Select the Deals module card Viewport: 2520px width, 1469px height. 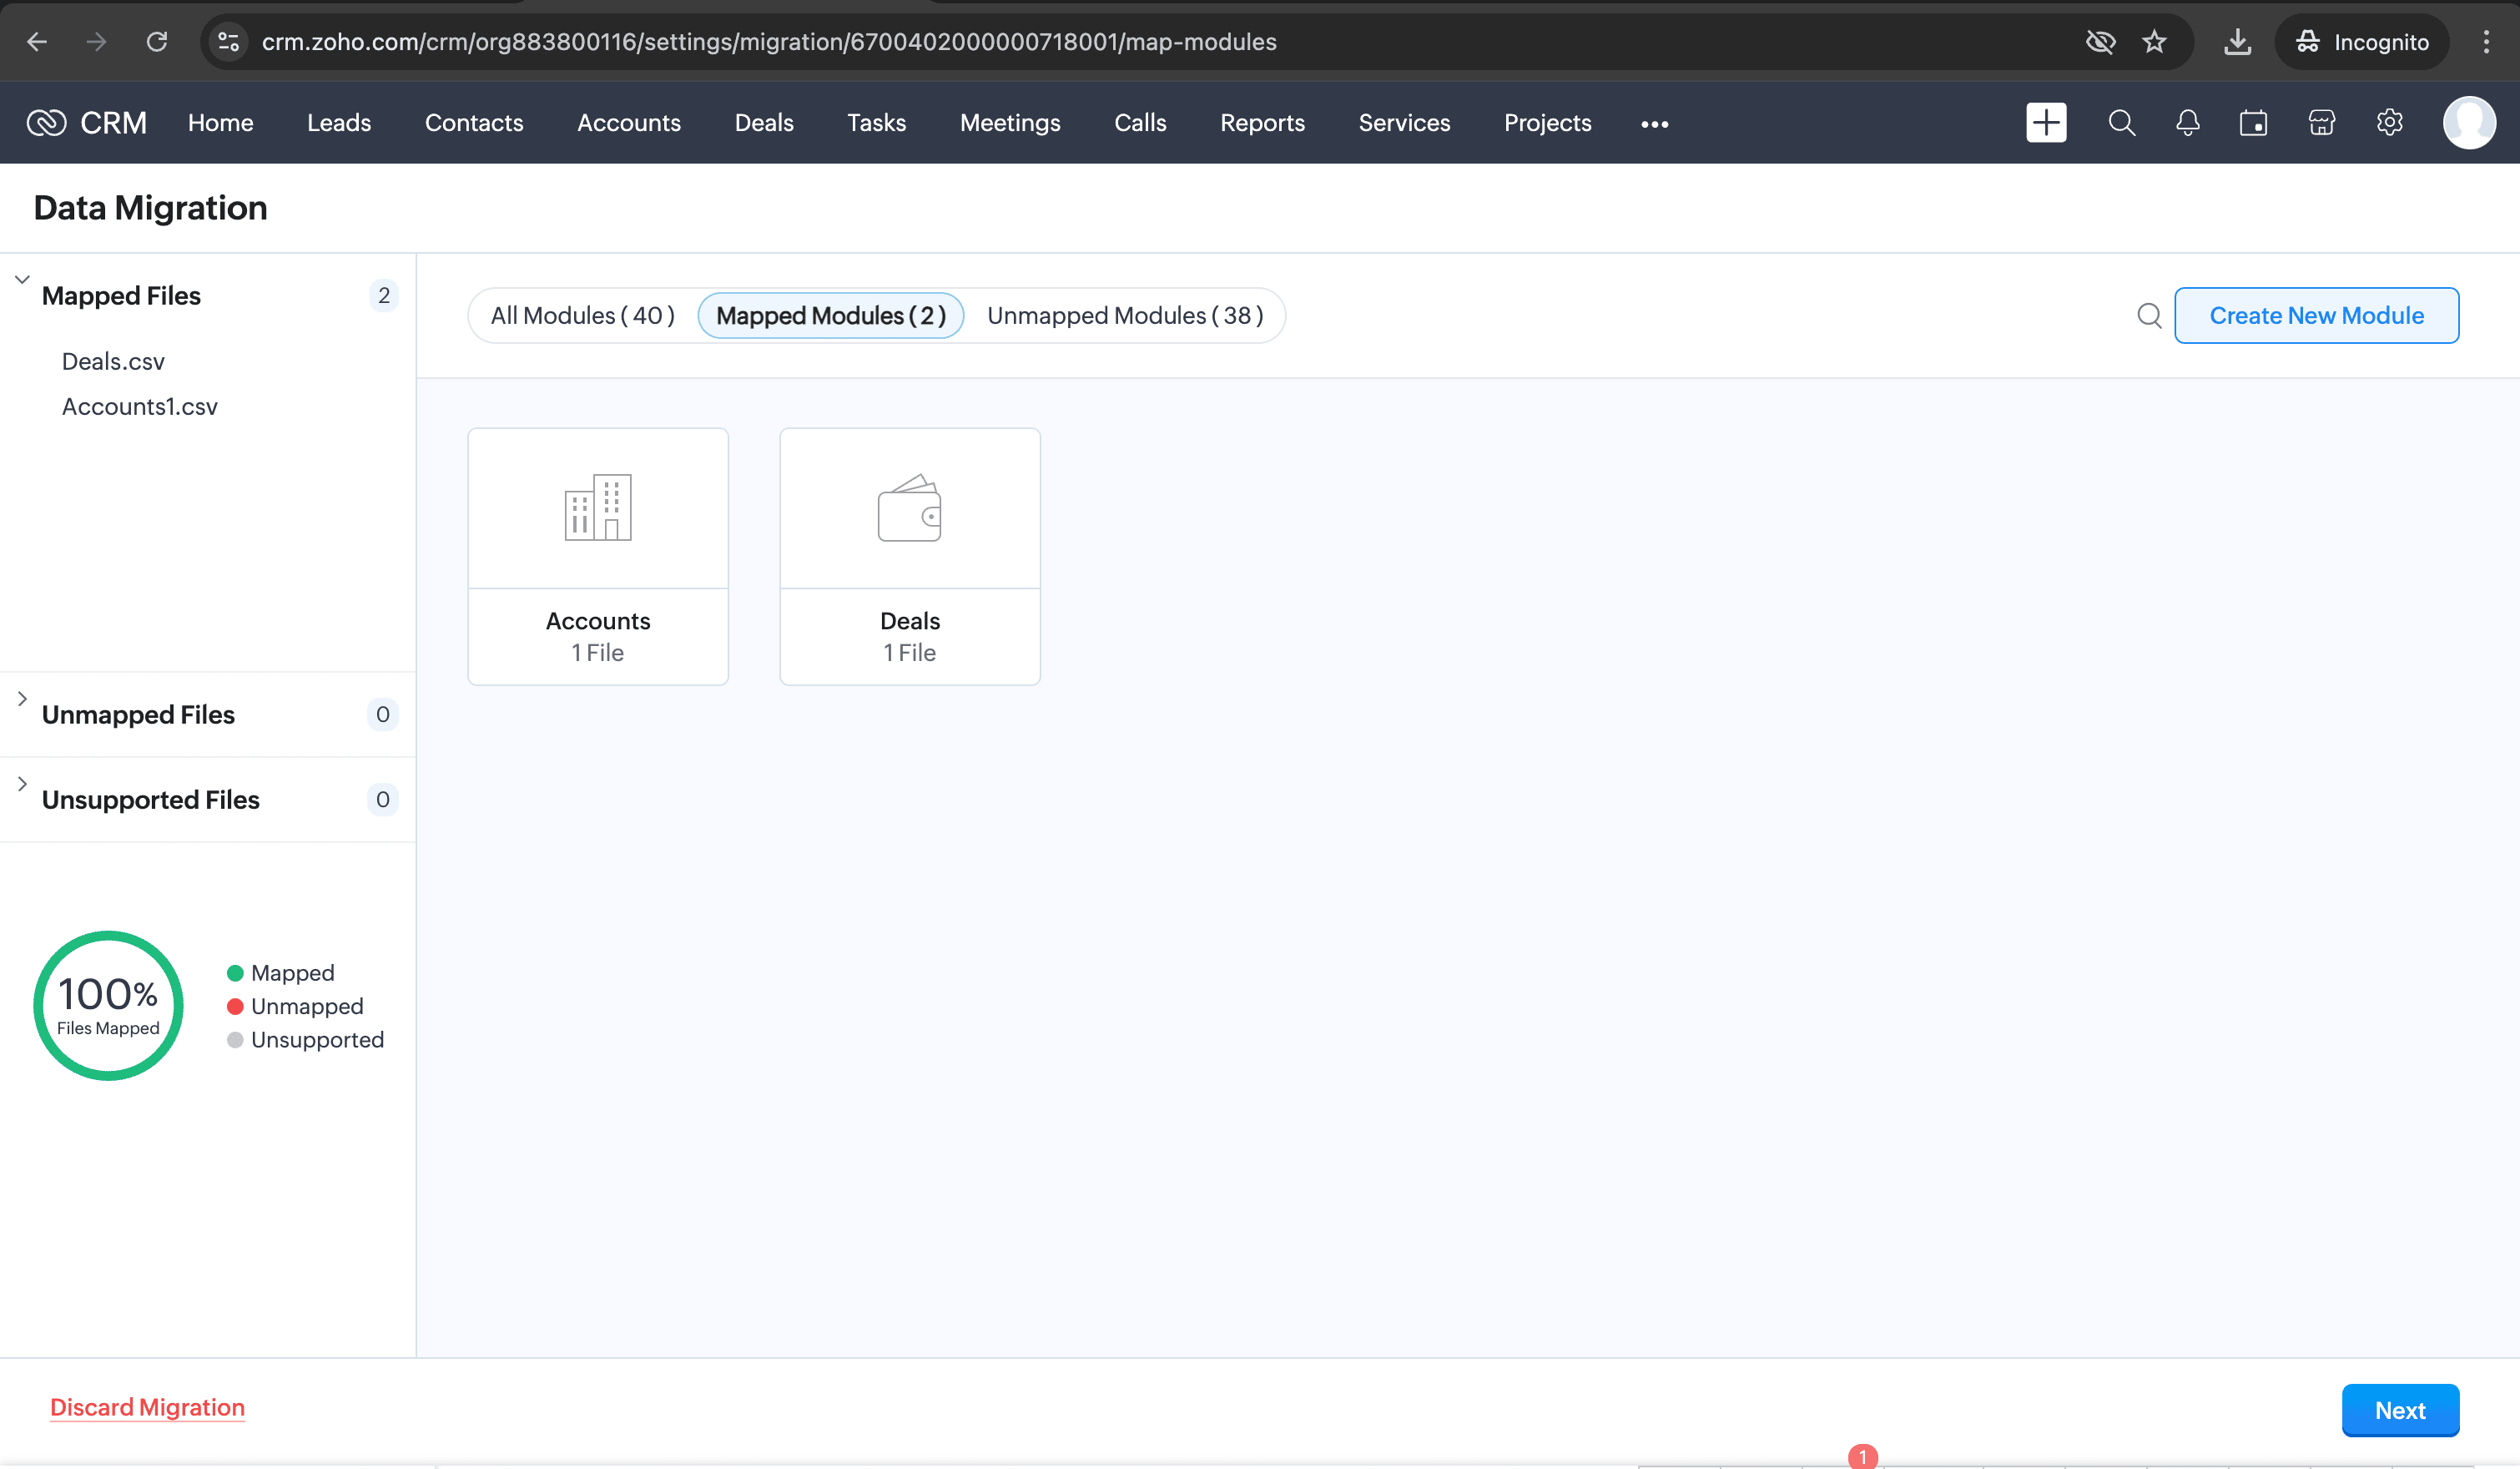coord(909,556)
